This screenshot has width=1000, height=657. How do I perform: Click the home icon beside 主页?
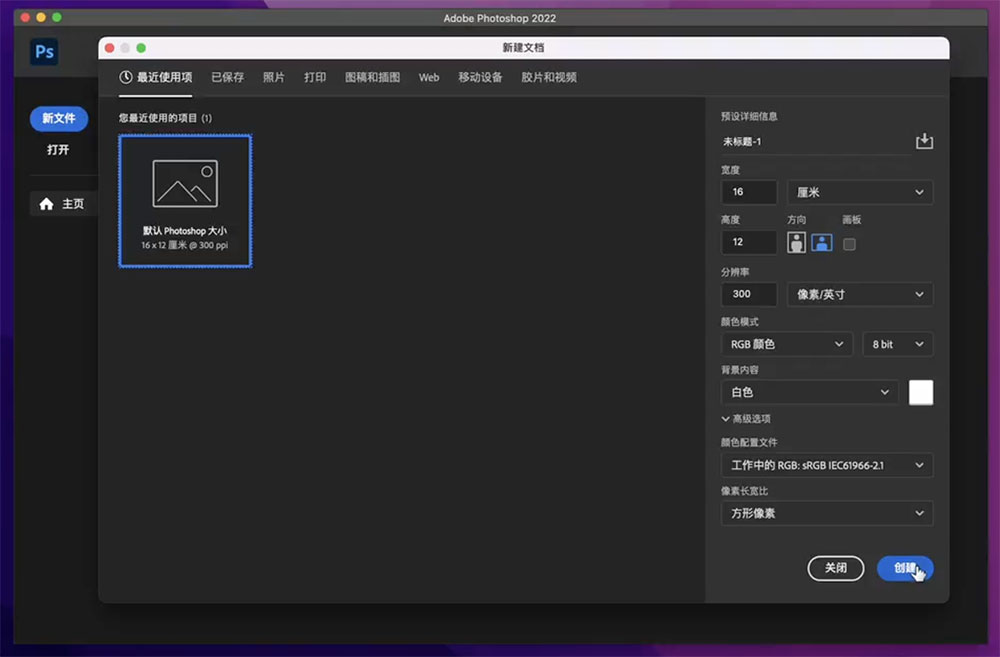[46, 204]
